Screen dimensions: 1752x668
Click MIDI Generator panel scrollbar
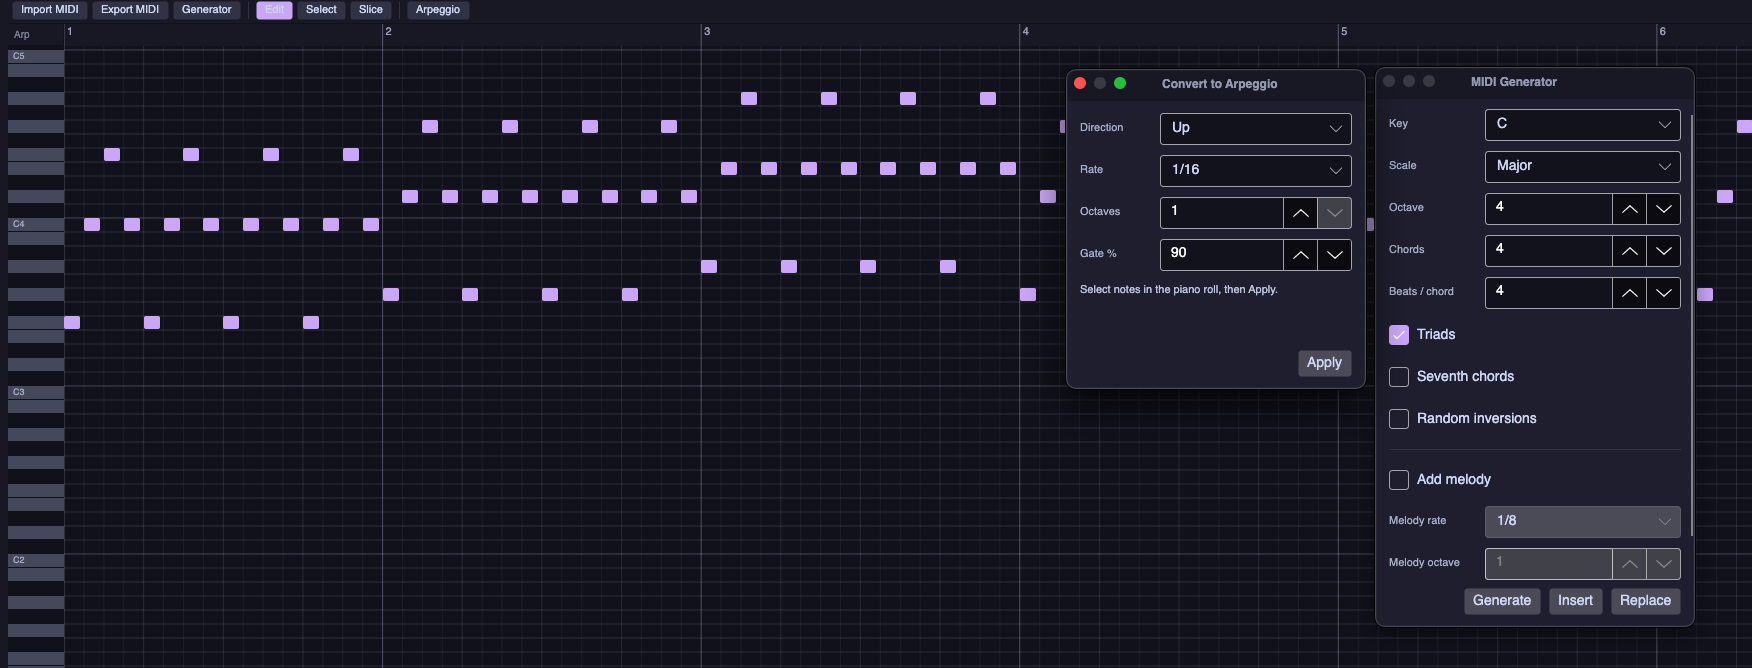pos(1691,325)
